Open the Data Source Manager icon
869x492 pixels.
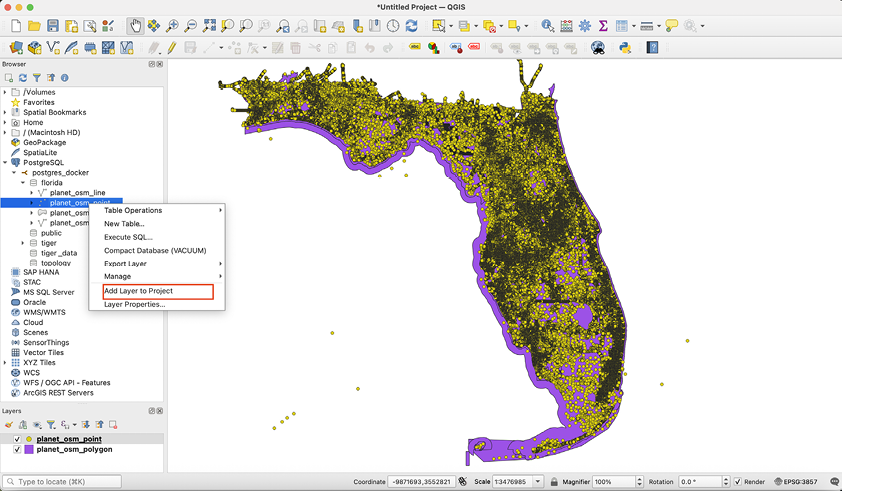pyautogui.click(x=16, y=48)
